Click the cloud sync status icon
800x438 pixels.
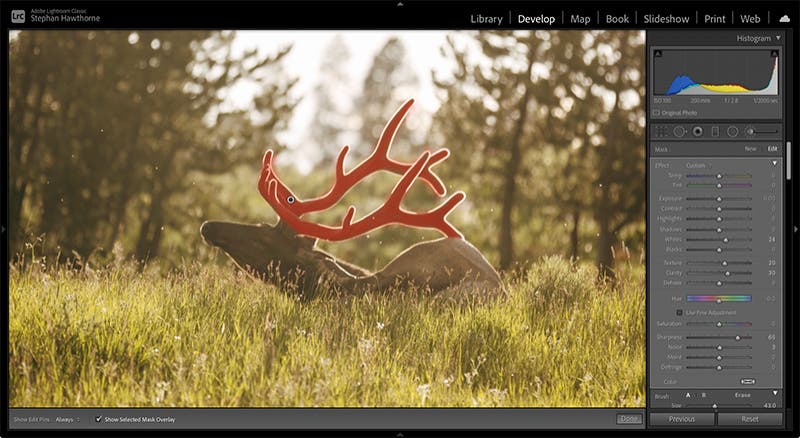click(784, 18)
